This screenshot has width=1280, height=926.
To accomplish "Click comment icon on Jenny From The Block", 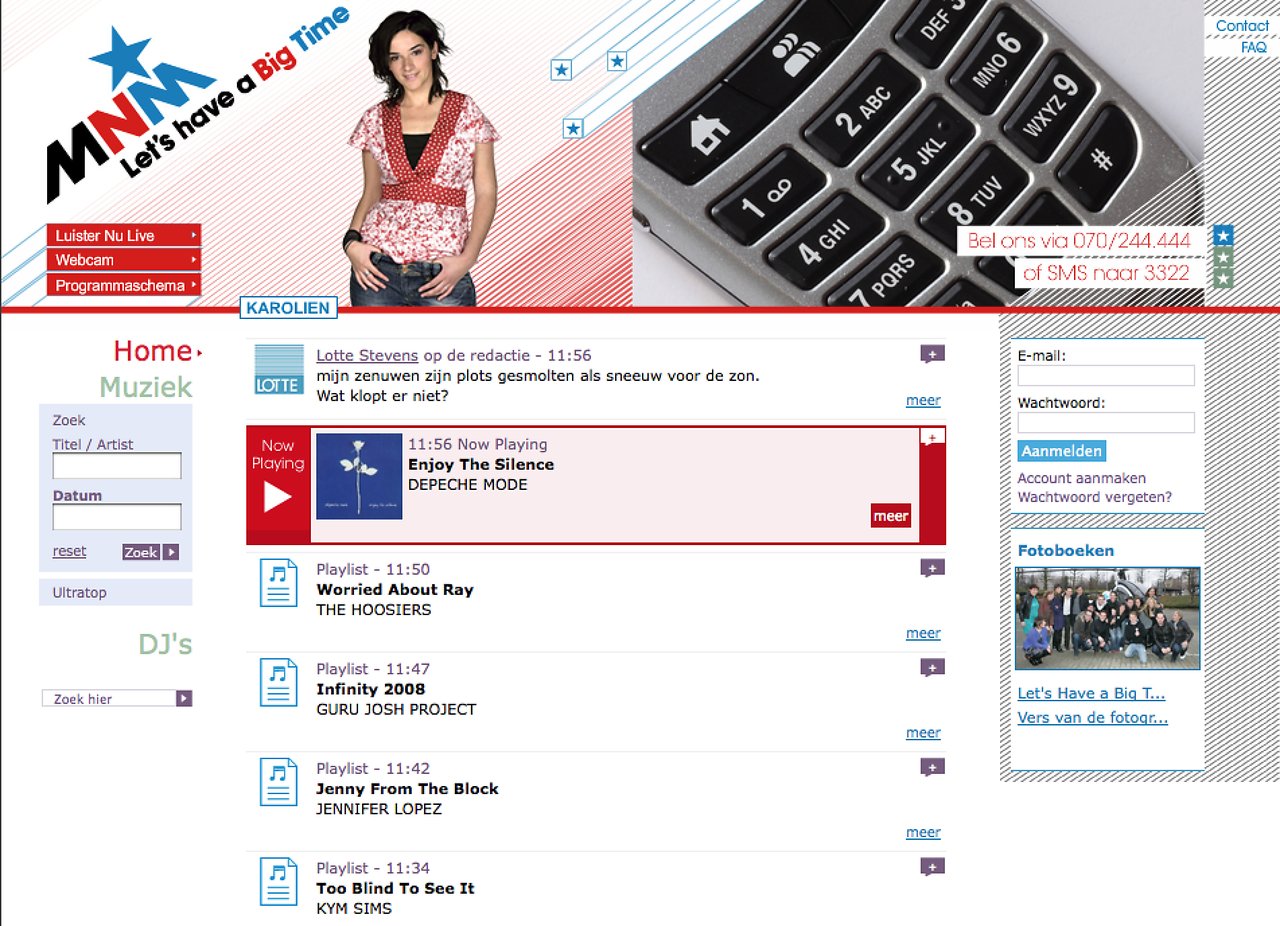I will pyautogui.click(x=932, y=767).
